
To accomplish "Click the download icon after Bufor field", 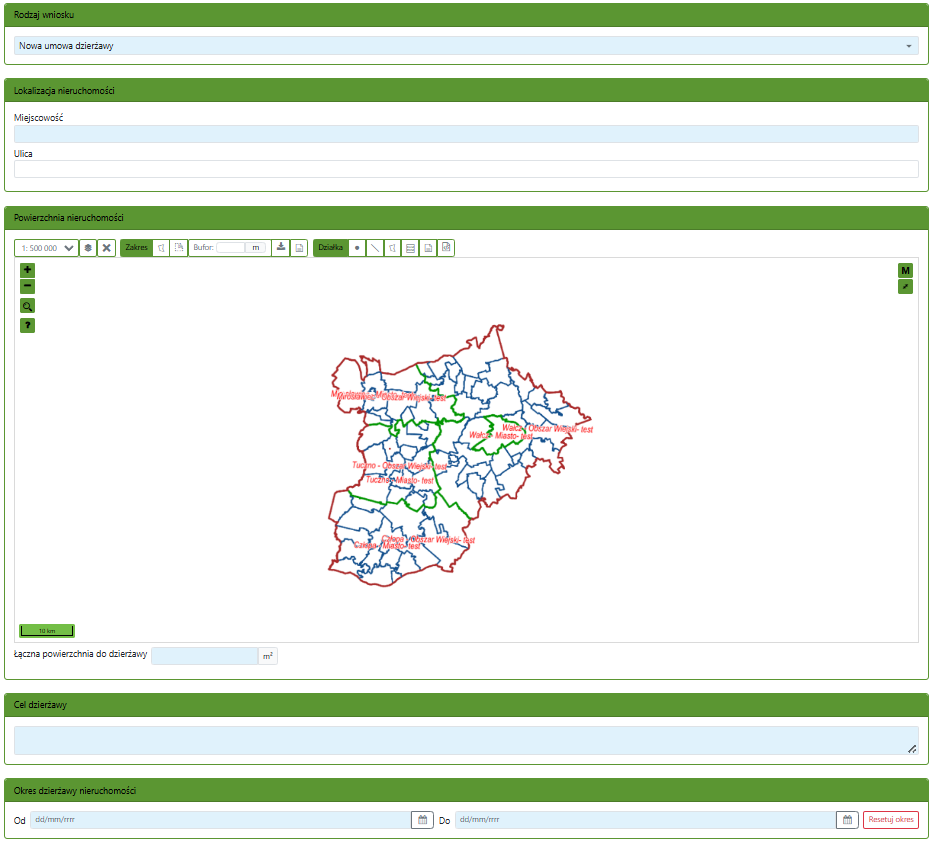I will click(281, 248).
